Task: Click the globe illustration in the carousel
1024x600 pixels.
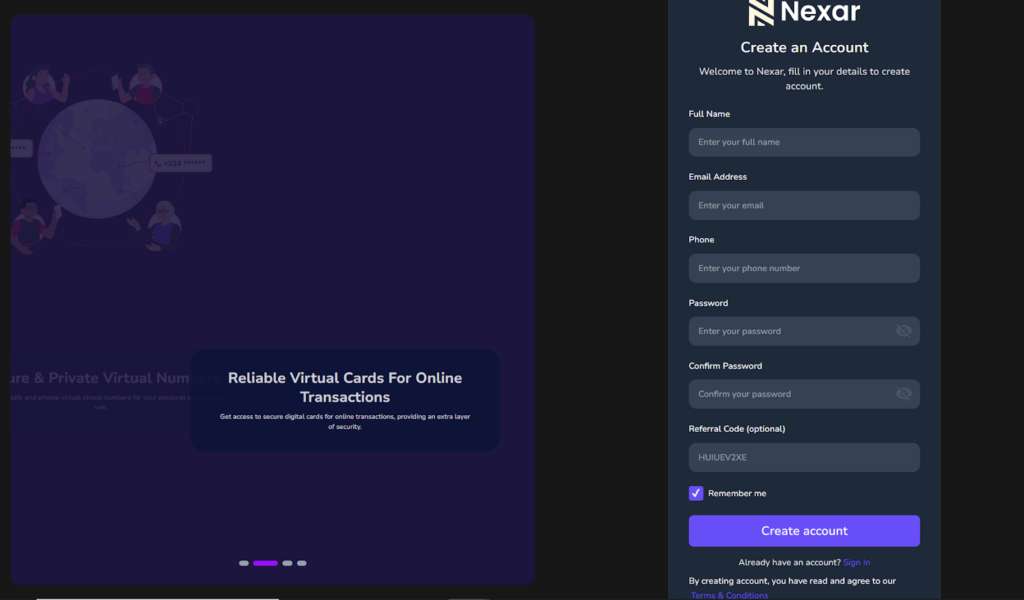Action: coord(97,160)
